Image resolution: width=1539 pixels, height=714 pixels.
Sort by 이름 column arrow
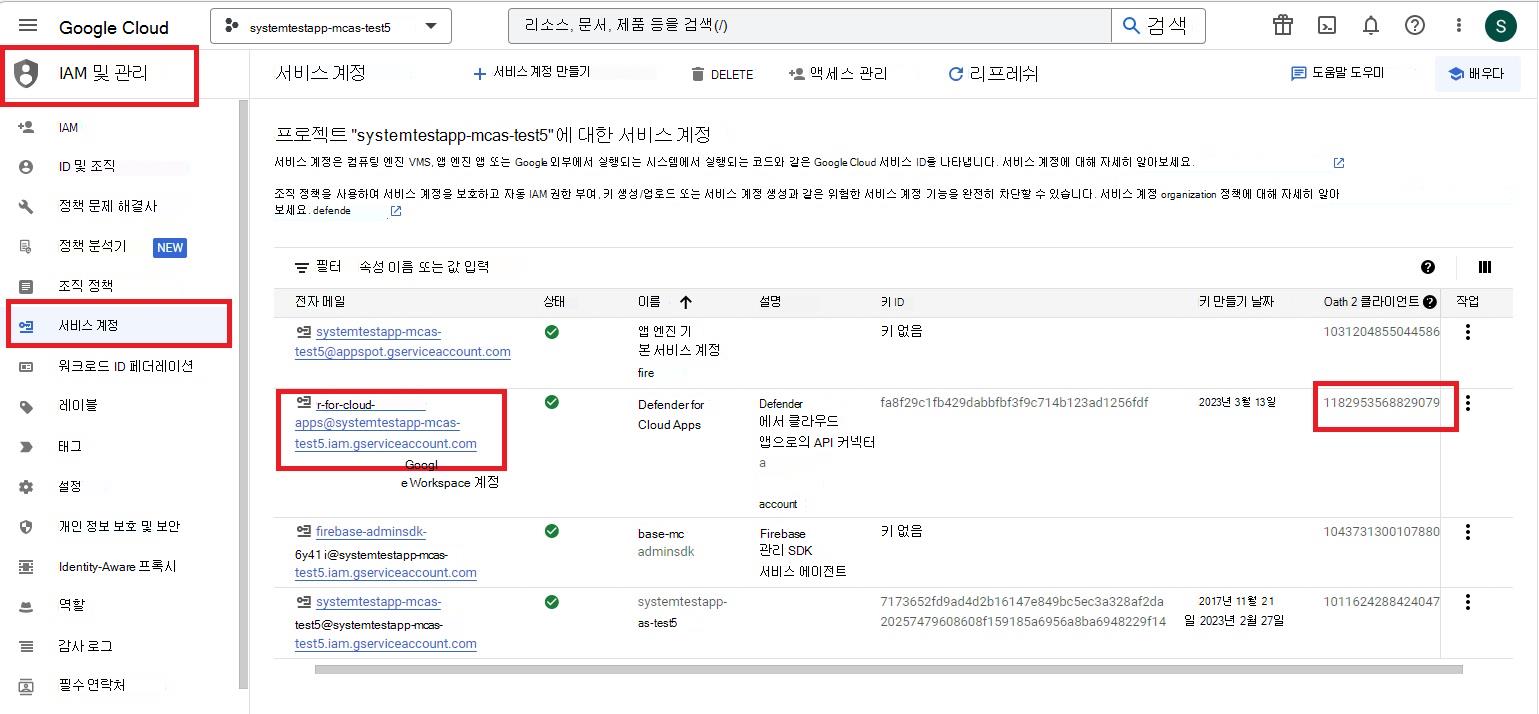tap(686, 302)
